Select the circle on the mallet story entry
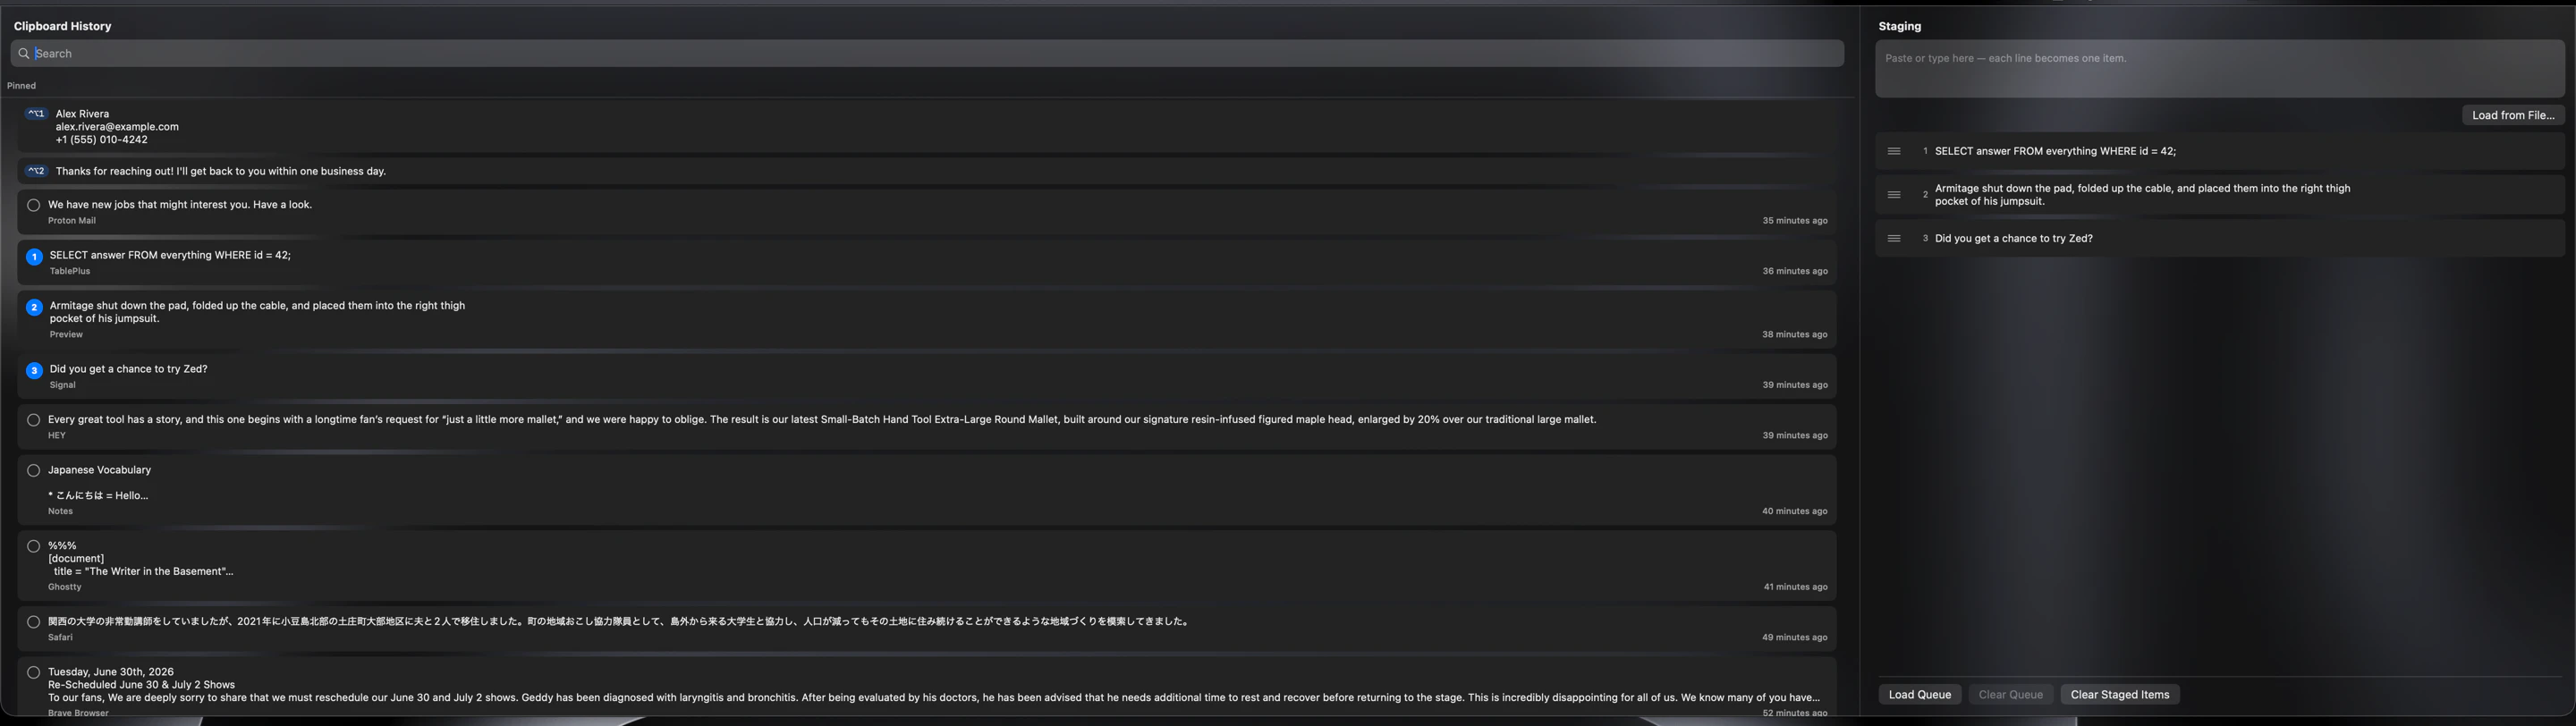2576x726 pixels. point(34,420)
